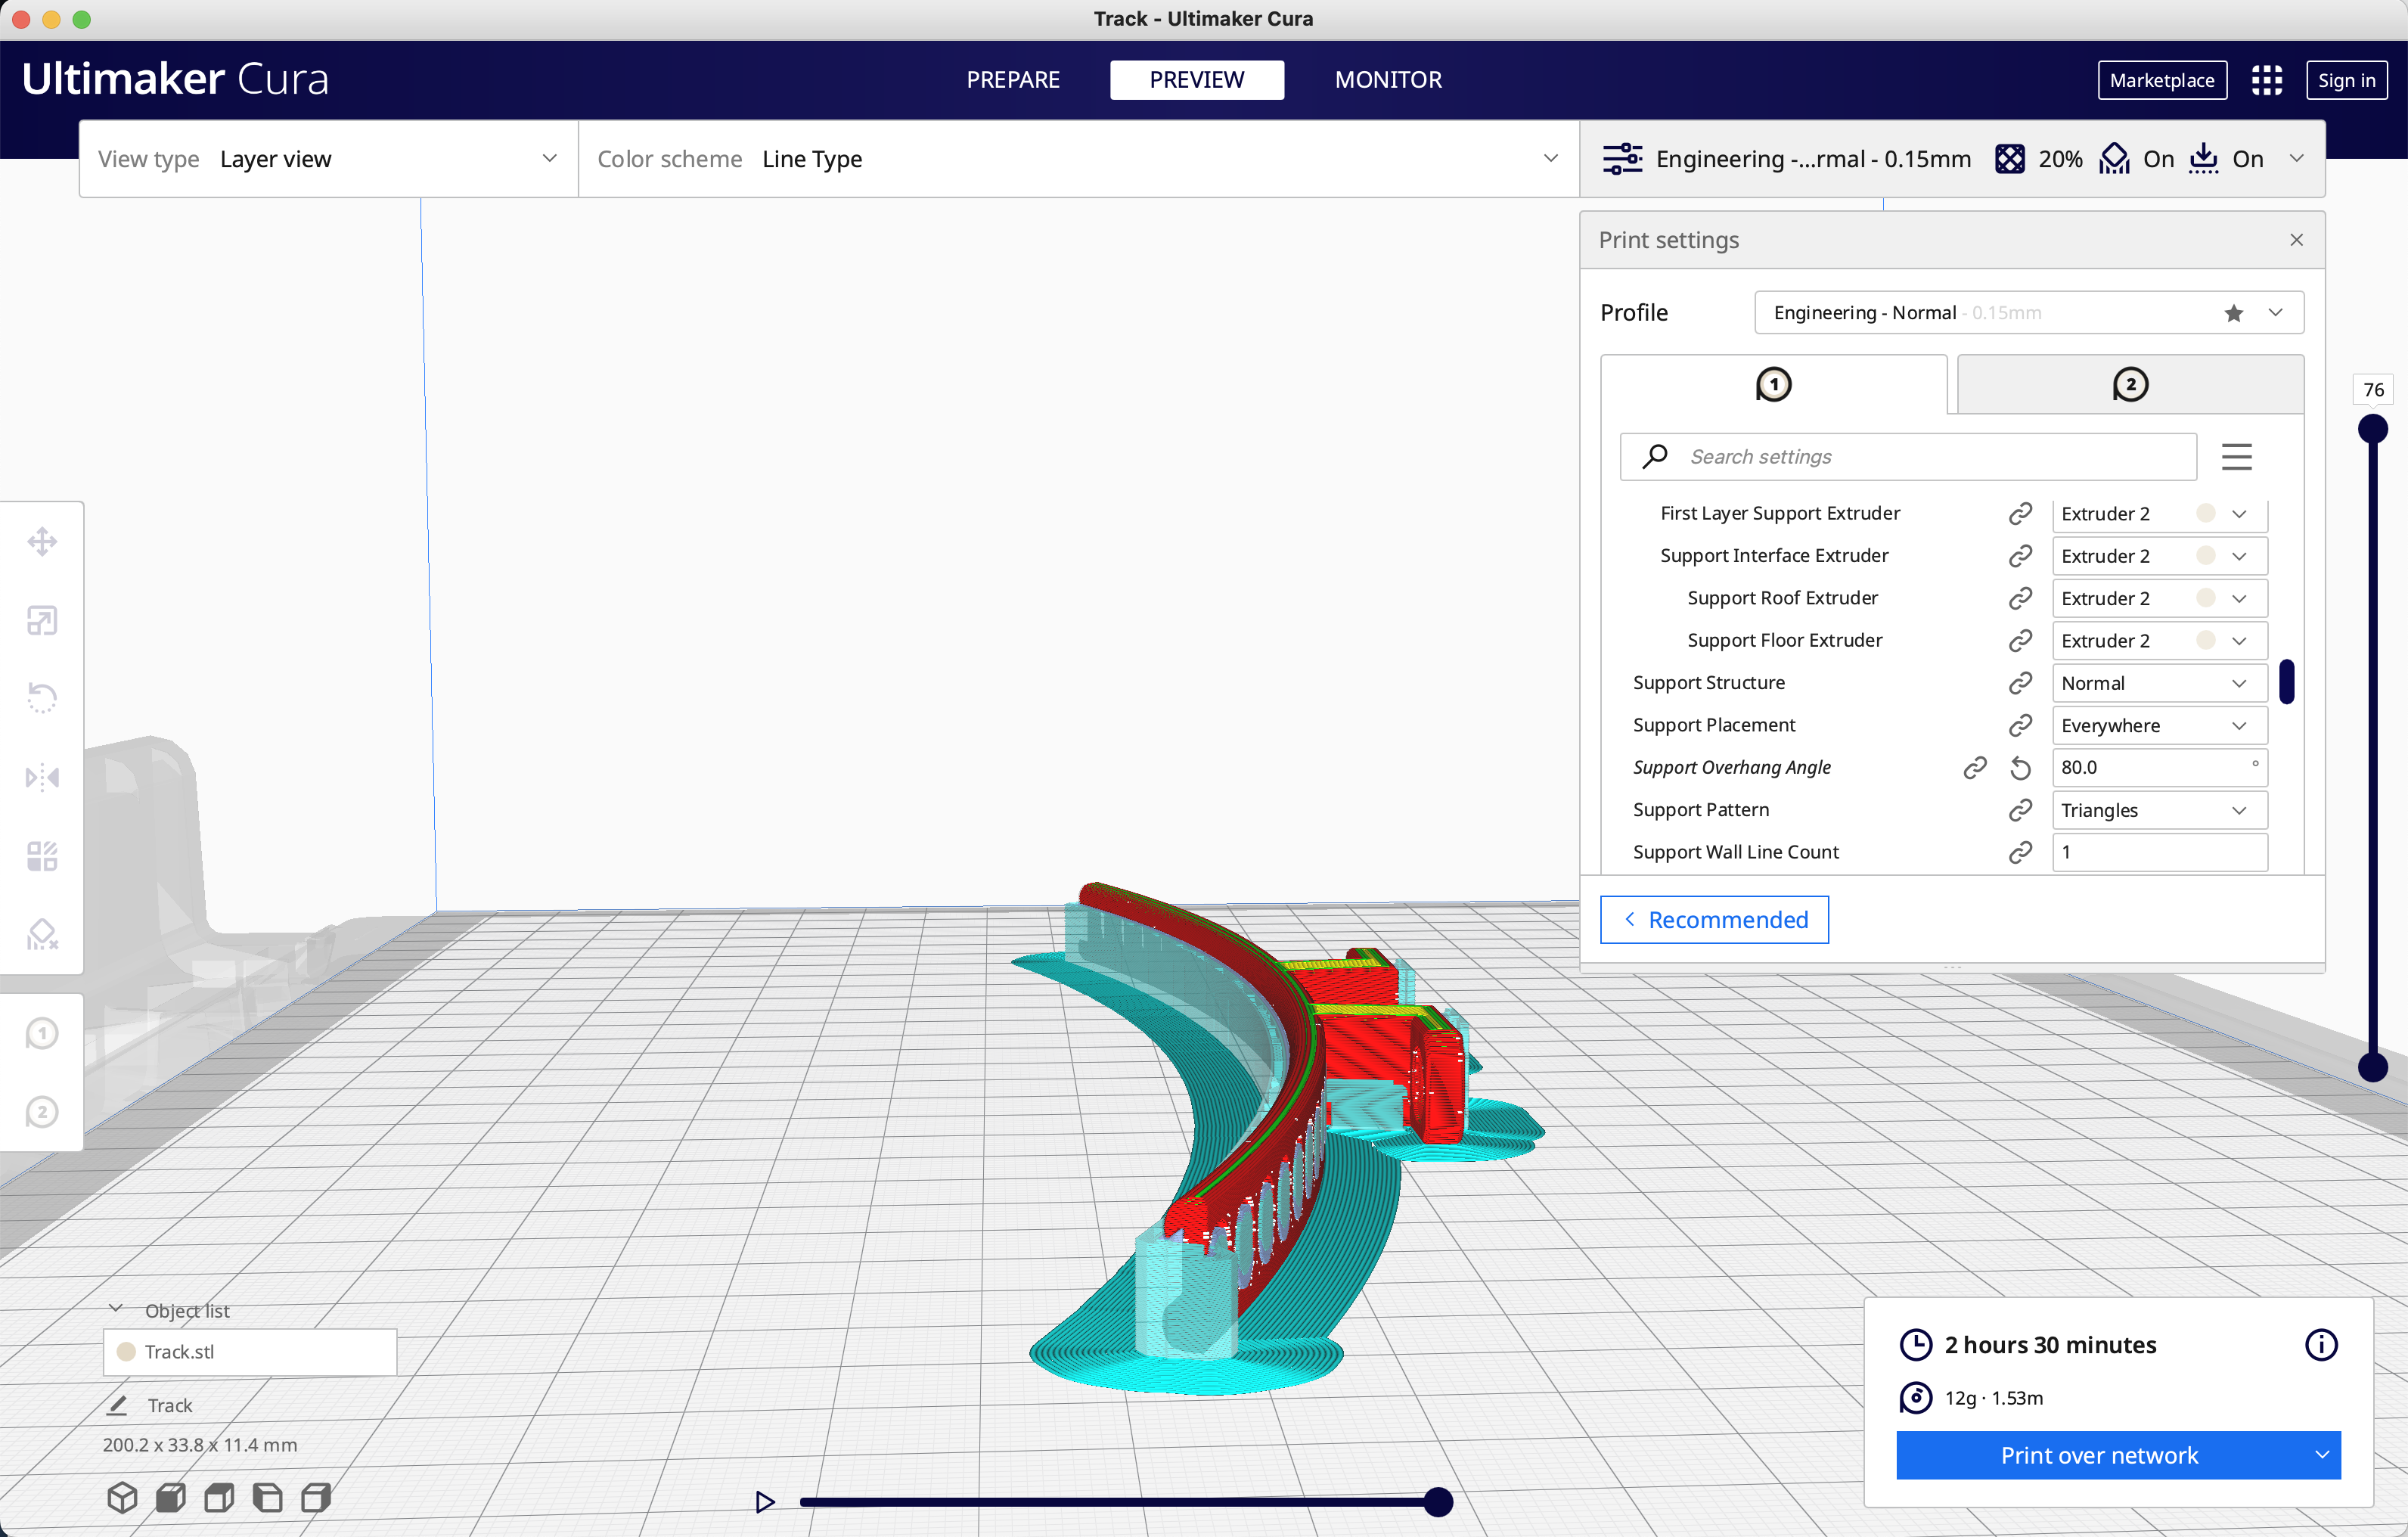The height and width of the screenshot is (1537, 2408).
Task: Open Support Floor Extruder dropdown
Action: click(x=2159, y=640)
